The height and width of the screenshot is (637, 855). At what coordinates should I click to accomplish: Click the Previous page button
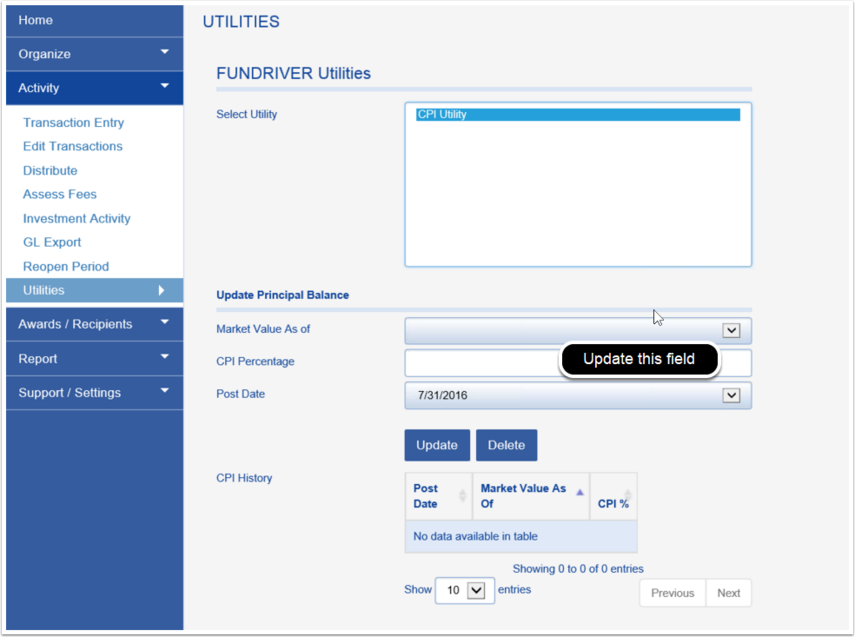(x=672, y=593)
